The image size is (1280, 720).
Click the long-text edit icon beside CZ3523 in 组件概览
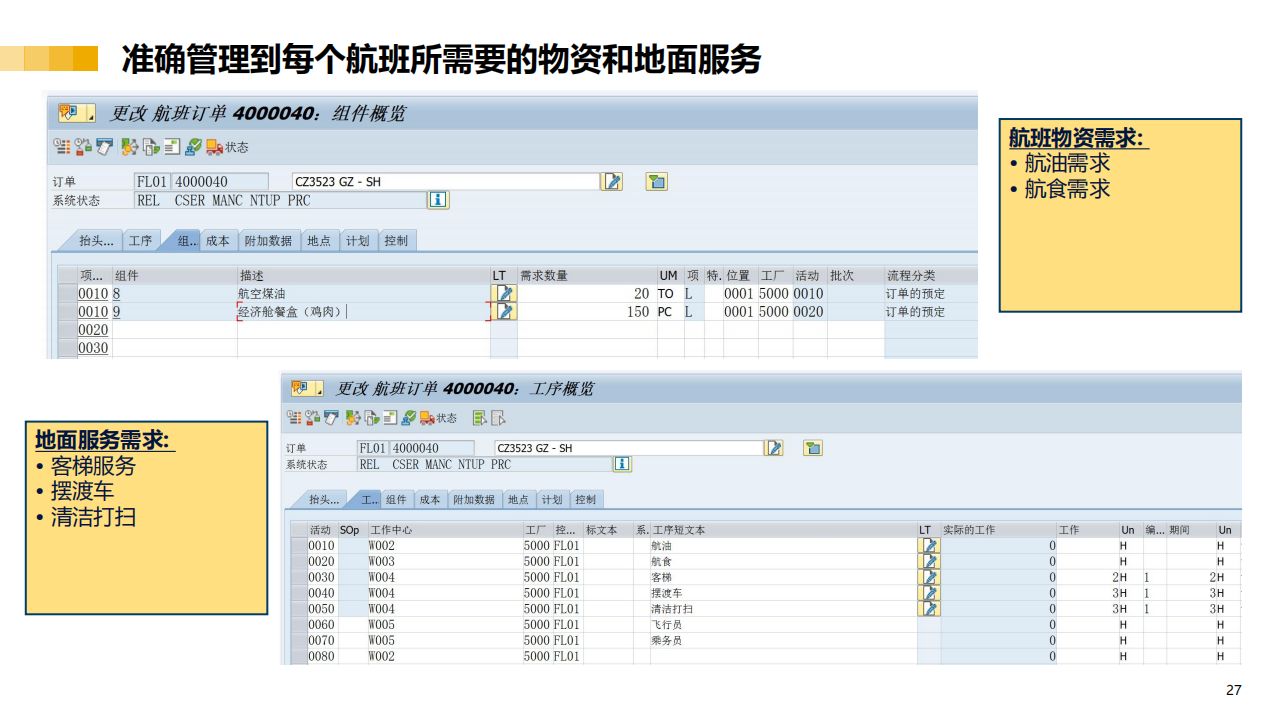tap(612, 181)
